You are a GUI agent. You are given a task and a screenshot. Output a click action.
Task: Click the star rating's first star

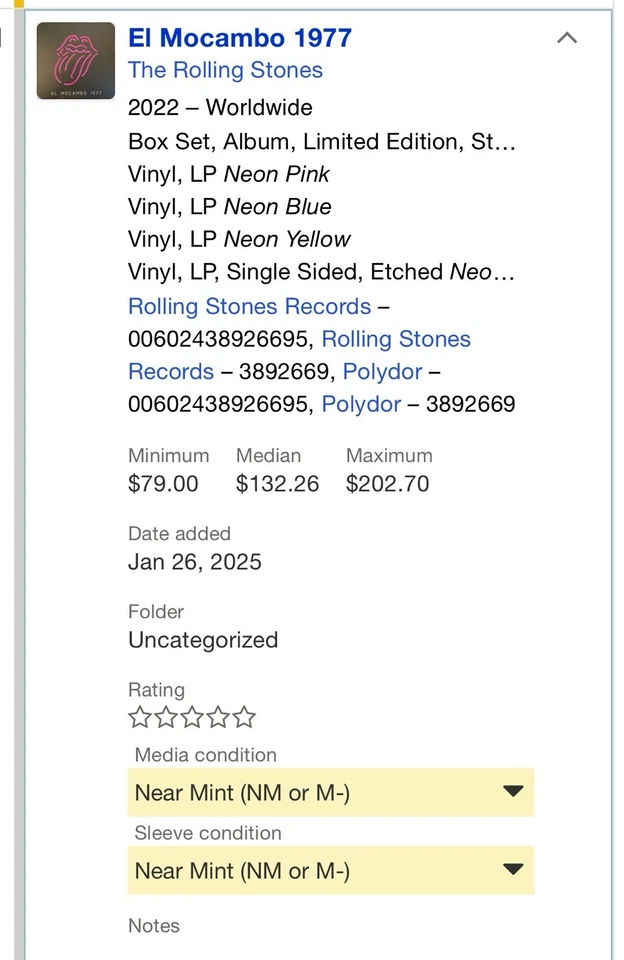pos(139,717)
